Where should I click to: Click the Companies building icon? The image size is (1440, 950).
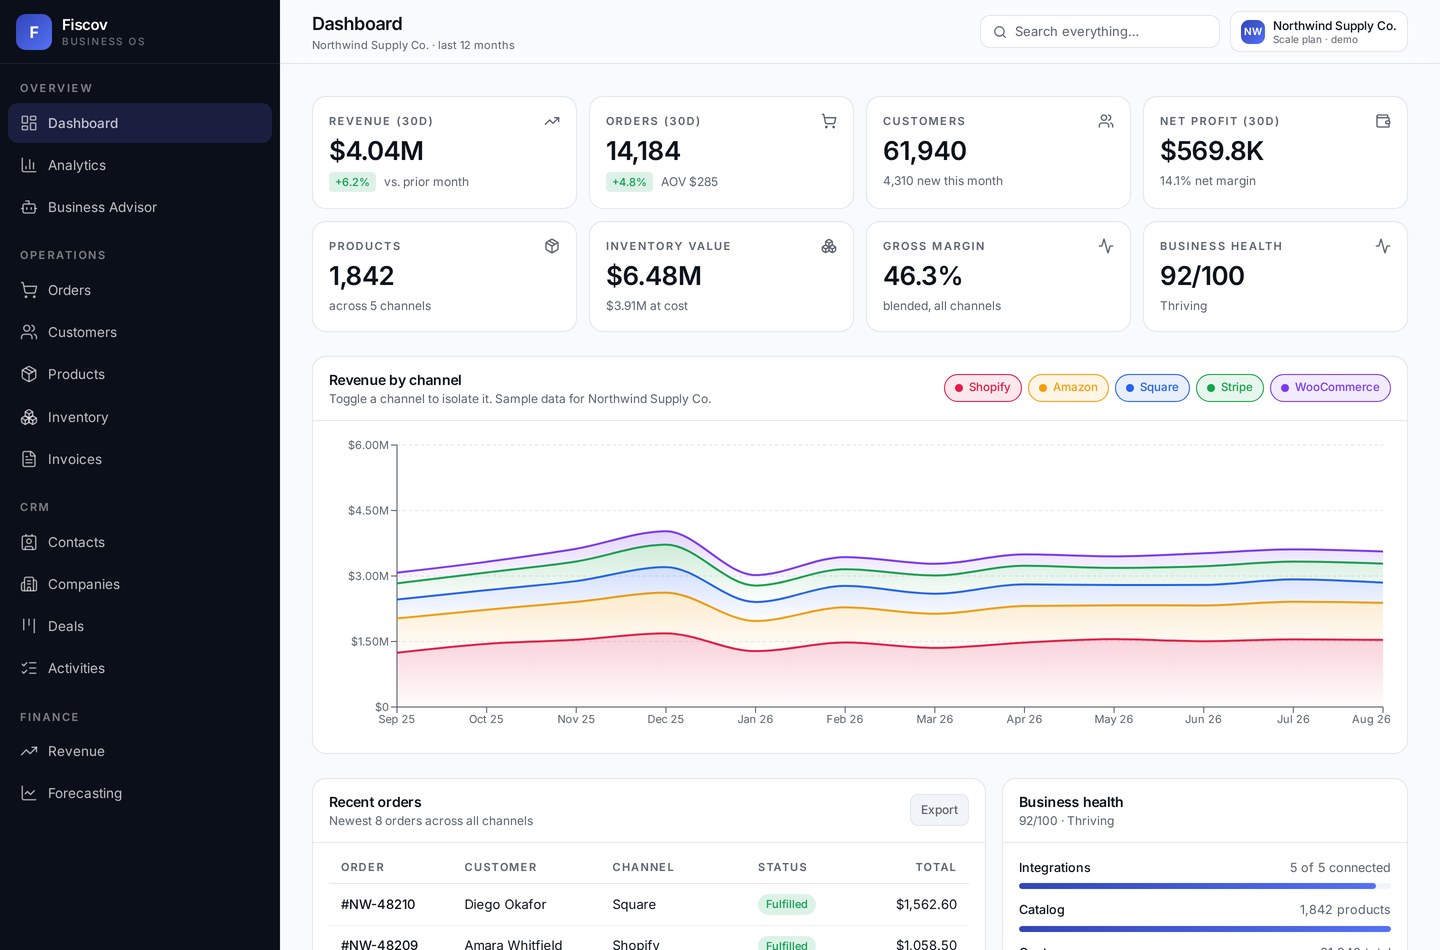29,584
